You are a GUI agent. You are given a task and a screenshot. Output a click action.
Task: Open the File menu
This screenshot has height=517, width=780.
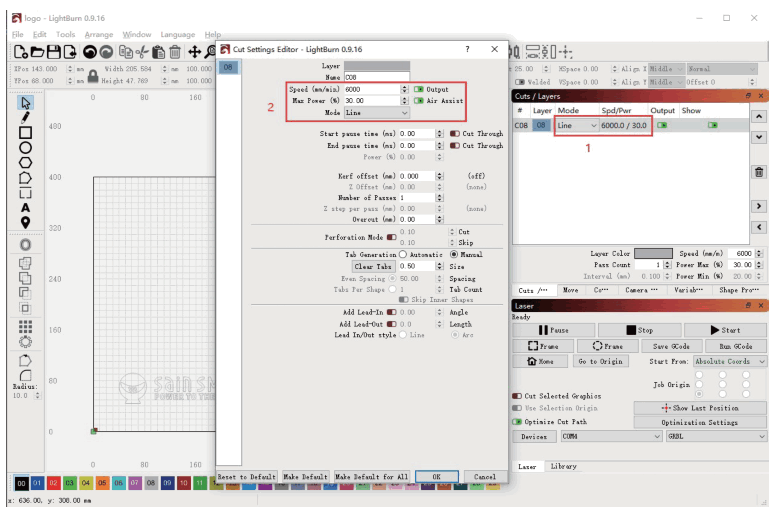(17, 34)
